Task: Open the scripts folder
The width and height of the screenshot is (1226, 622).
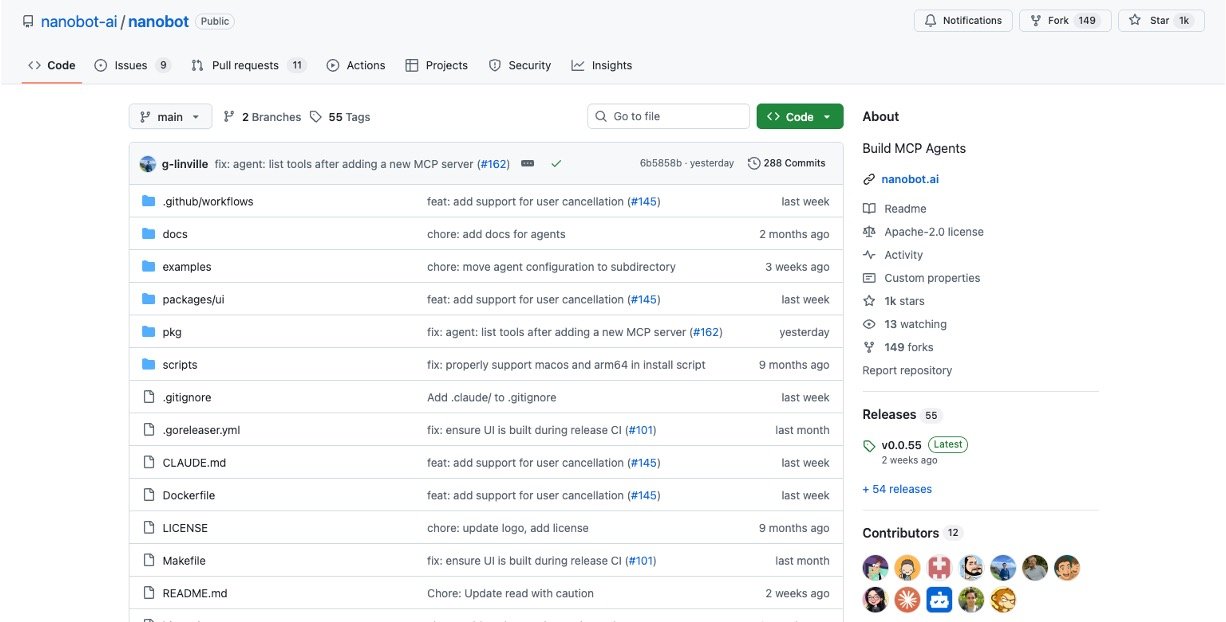Action: pyautogui.click(x=180, y=365)
